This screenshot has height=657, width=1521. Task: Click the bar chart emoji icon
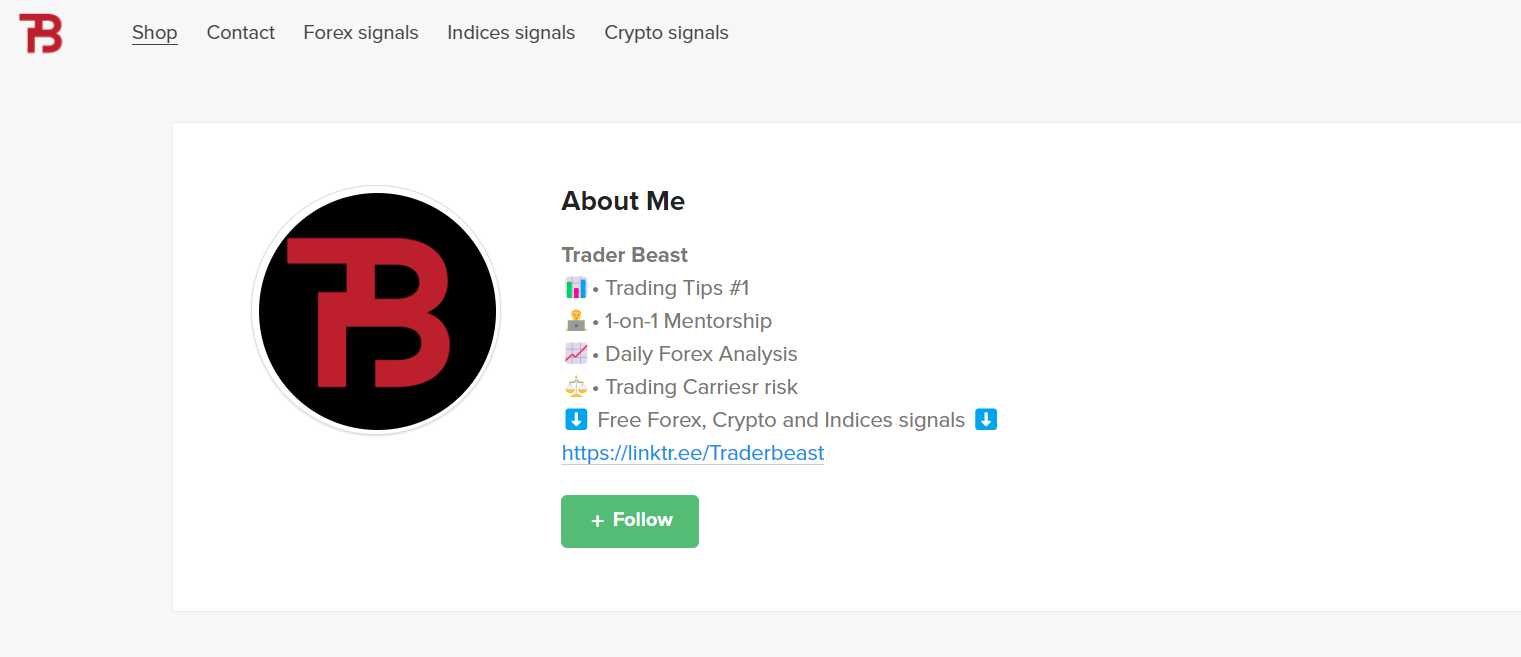[x=575, y=289]
